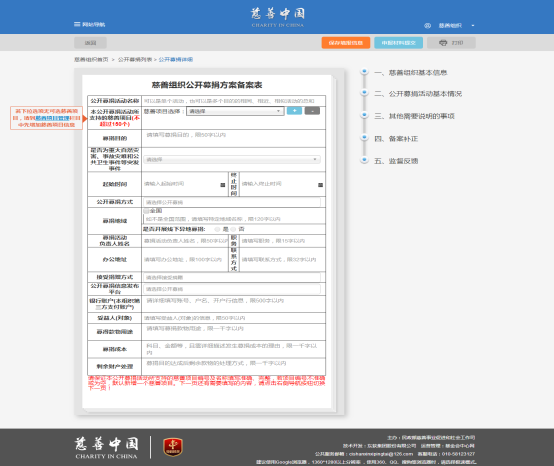The height and width of the screenshot is (466, 554).
Task: Click the timeline dot for 公开募捐活动基本情况
Action: pyautogui.click(x=364, y=93)
